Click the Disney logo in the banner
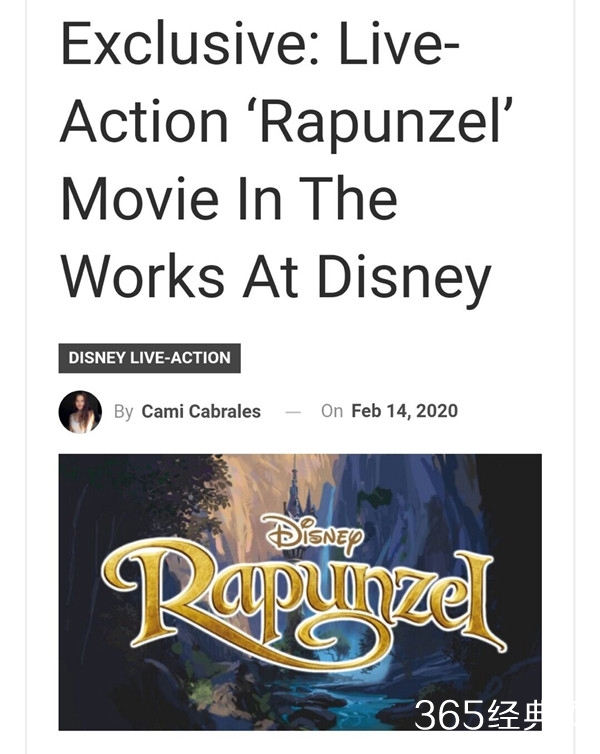The height and width of the screenshot is (754, 600). coord(313,533)
